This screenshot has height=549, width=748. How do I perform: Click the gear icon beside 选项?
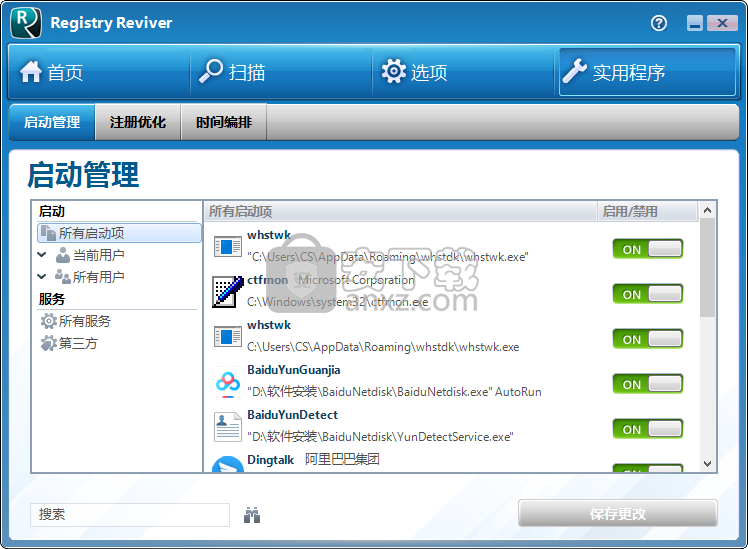(394, 72)
